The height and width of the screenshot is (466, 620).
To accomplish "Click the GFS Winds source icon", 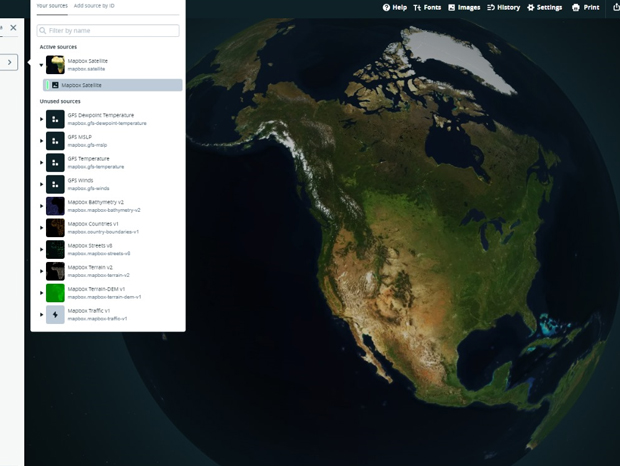I will (55, 184).
